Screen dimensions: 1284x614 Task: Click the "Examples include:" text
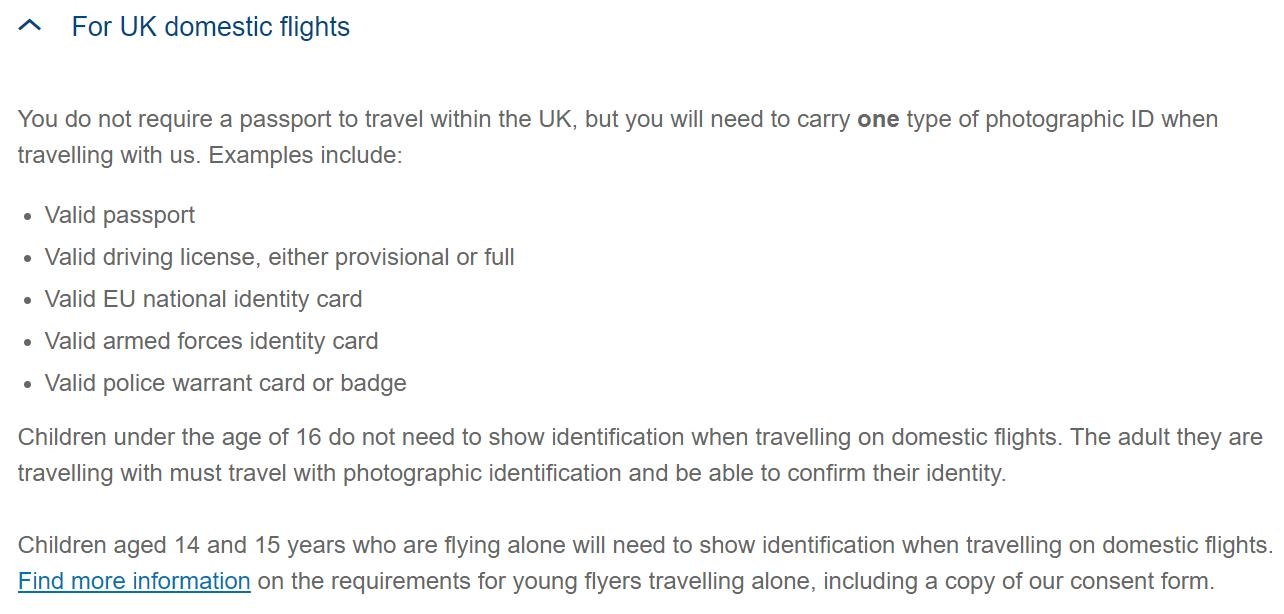click(x=305, y=156)
